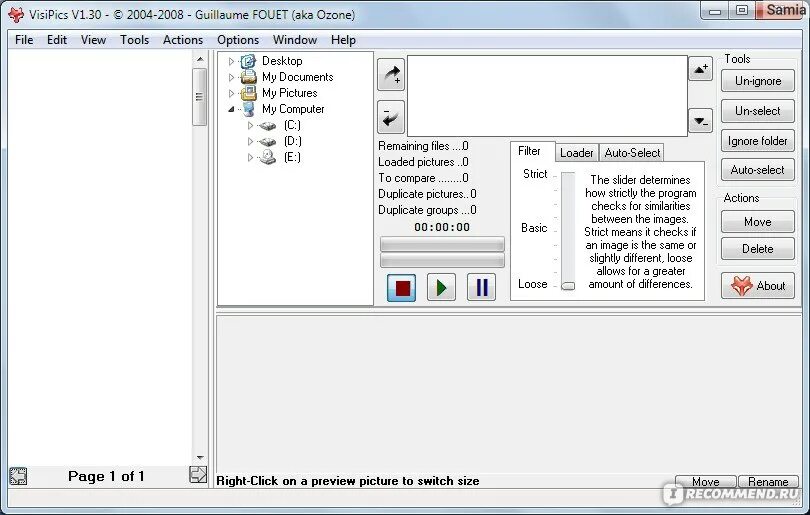Image resolution: width=810 pixels, height=515 pixels.
Task: Click the fit-to-window icon beside Page 1 of 1
Action: (x=18, y=476)
